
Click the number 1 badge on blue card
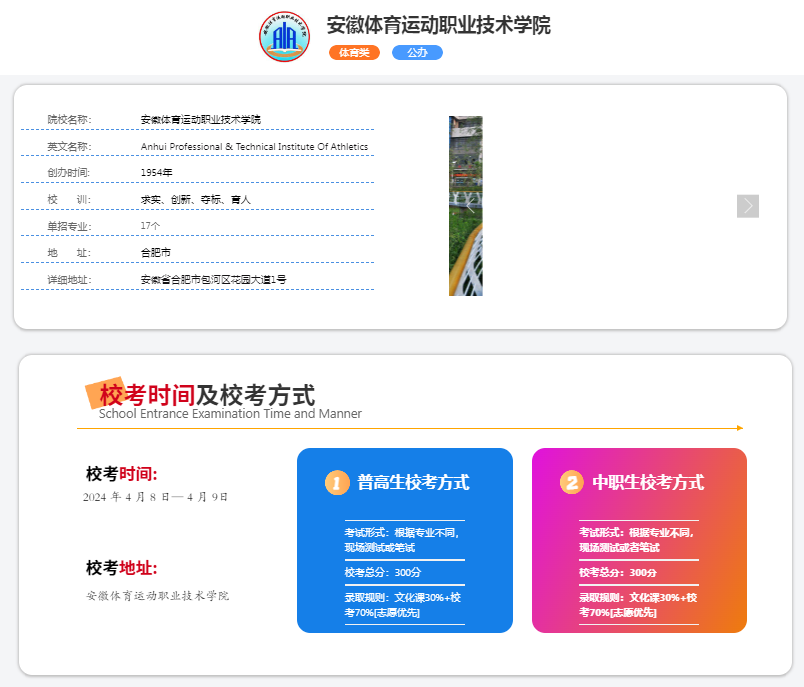337,482
